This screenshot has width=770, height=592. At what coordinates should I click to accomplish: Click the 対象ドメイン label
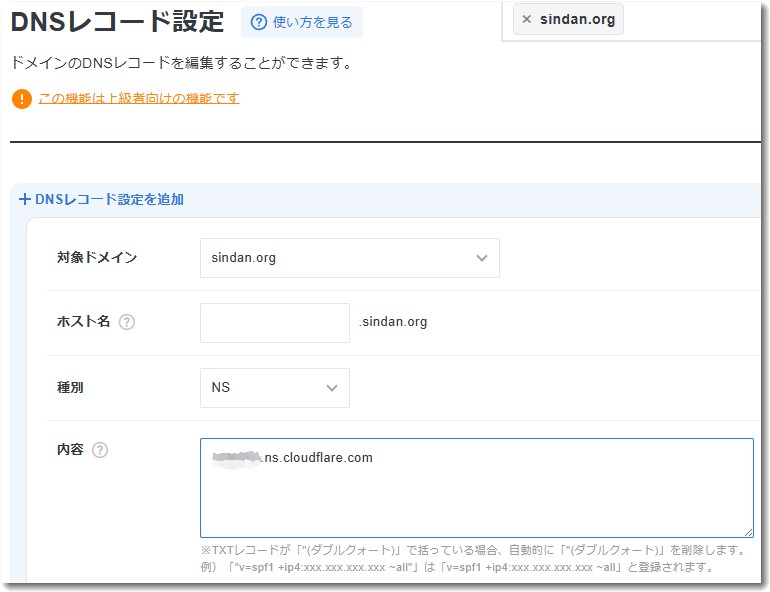[x=97, y=257]
